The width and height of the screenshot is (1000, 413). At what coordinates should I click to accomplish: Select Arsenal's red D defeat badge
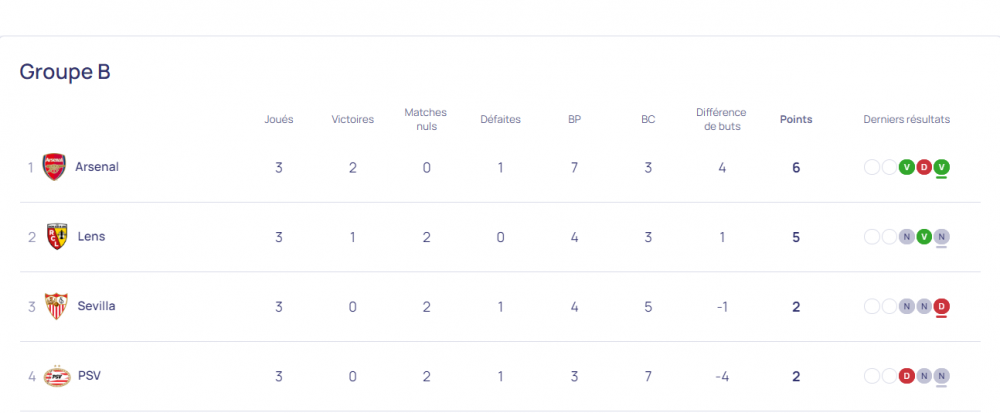[924, 168]
